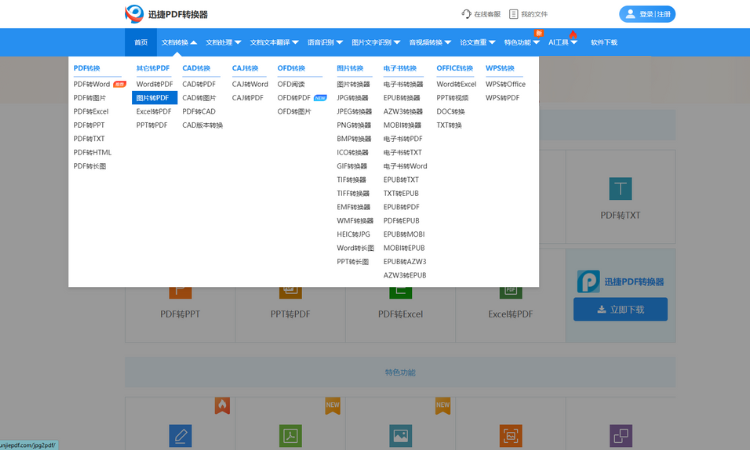Collapse the 文档转换 dropdown menu
This screenshot has height=450, width=750.
point(180,43)
